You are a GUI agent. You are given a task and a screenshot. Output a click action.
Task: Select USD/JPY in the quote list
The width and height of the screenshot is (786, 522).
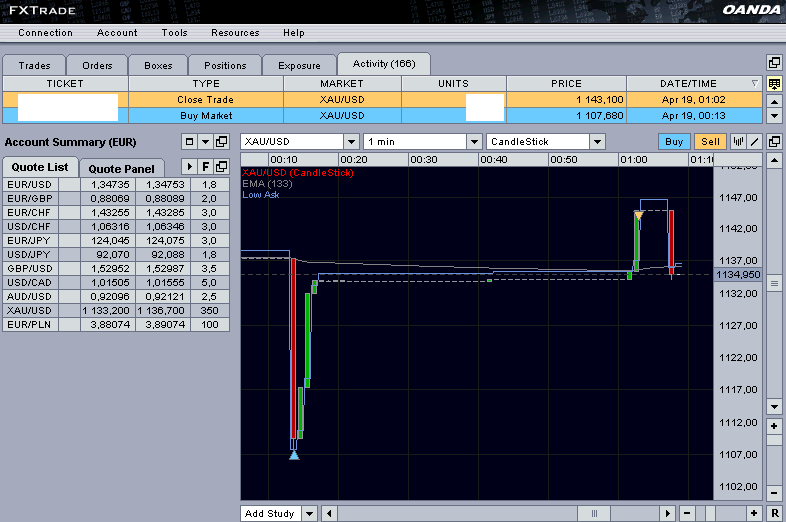(116, 254)
